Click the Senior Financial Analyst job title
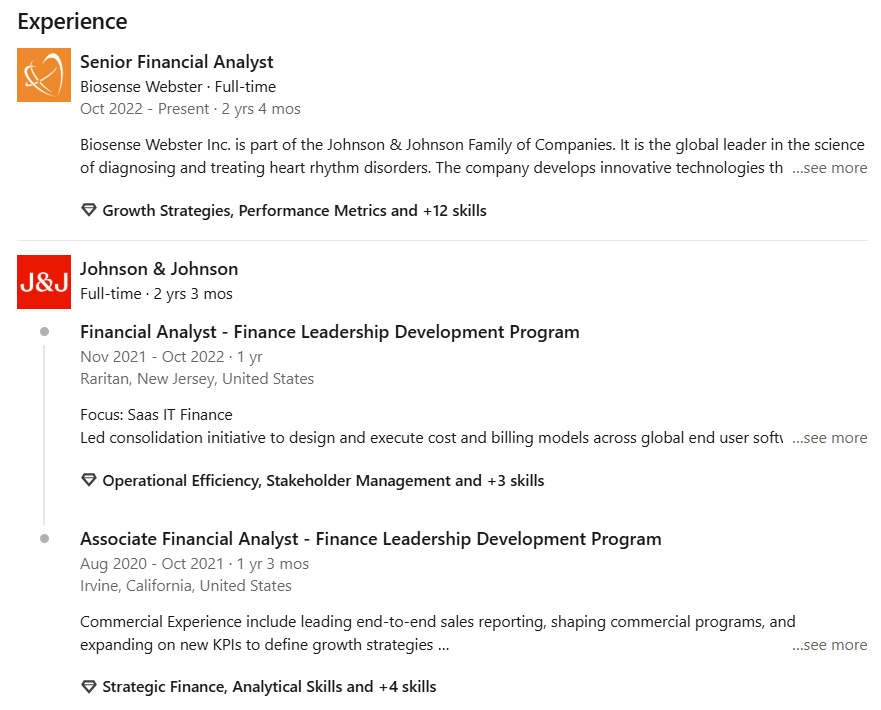This screenshot has width=881, height=710. coord(176,62)
